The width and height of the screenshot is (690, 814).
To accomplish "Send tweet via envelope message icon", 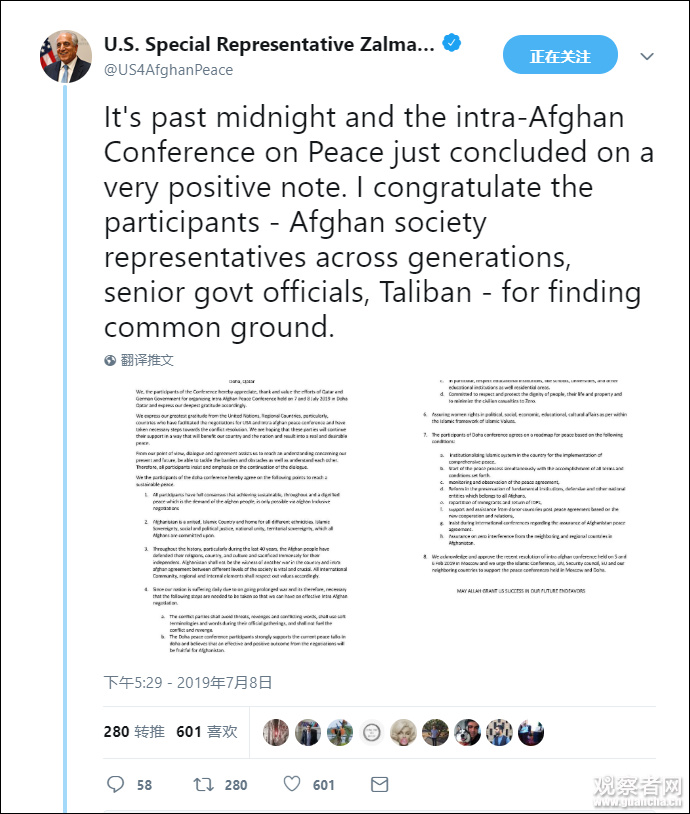I will [378, 784].
